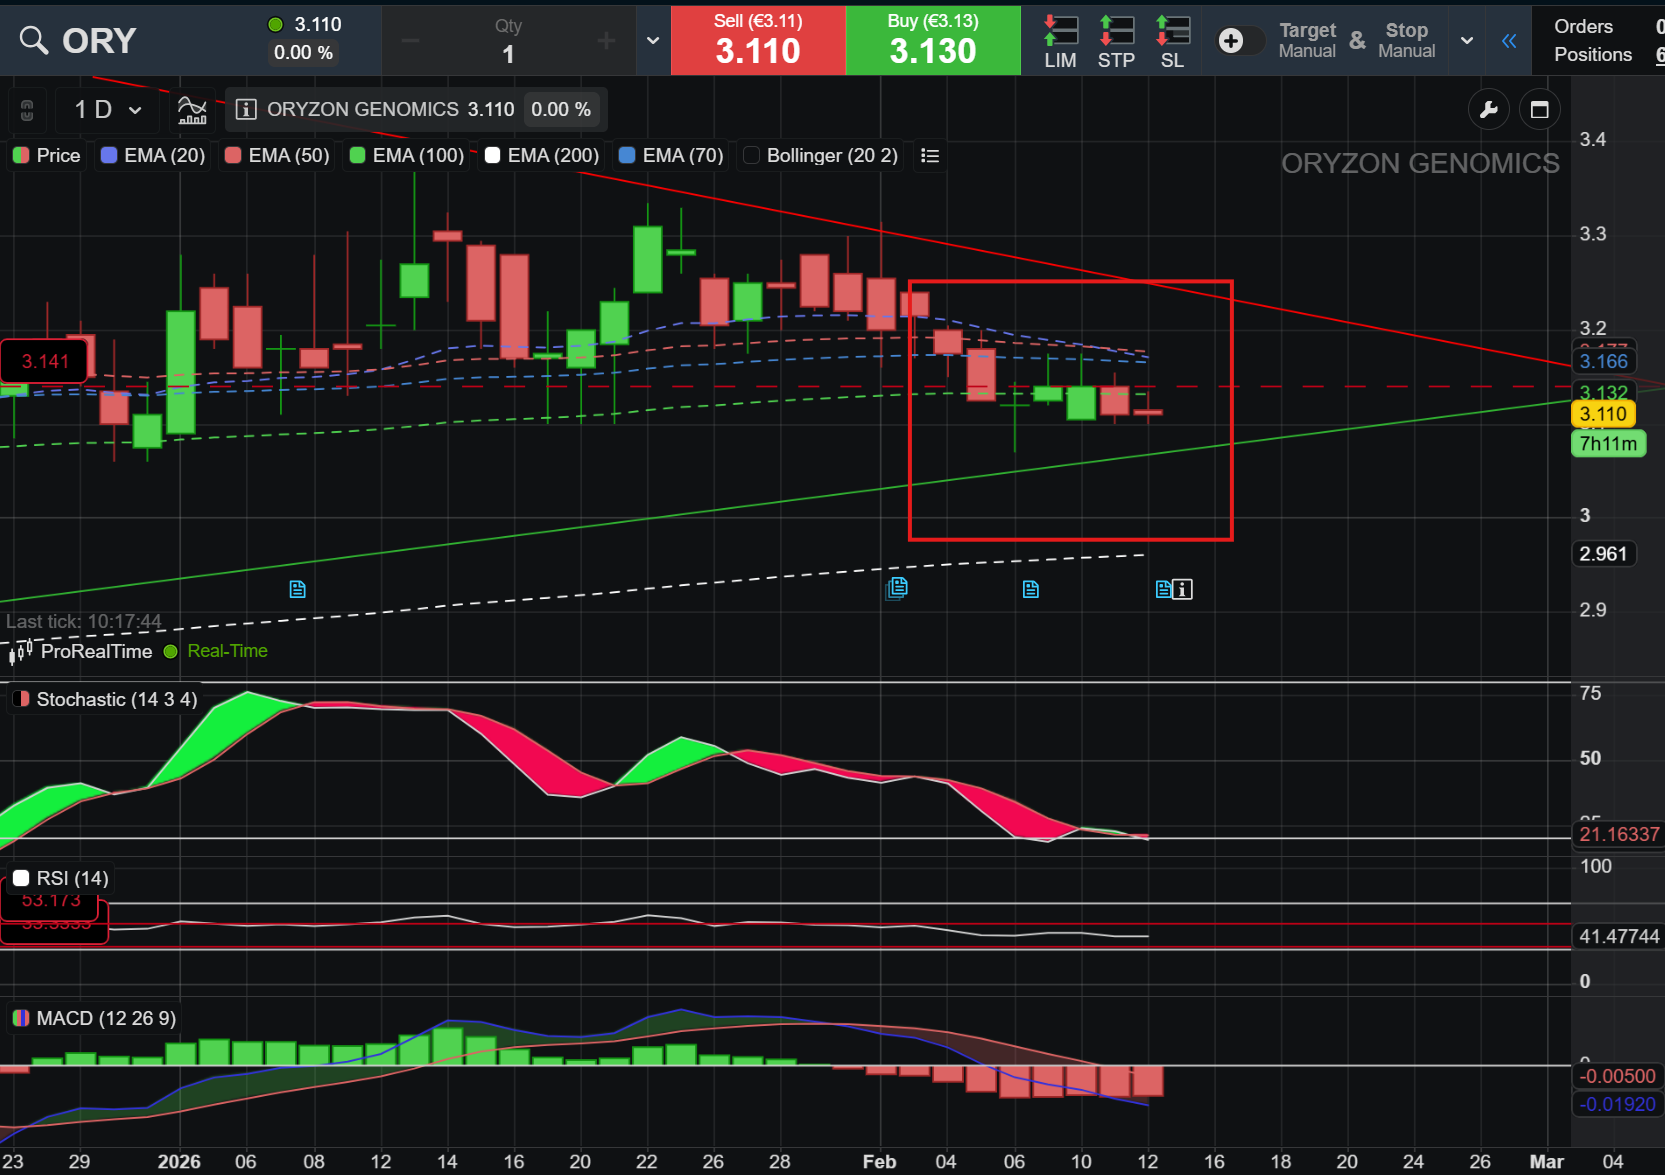
Task: Click the detach chart window icon
Action: coord(1540,109)
